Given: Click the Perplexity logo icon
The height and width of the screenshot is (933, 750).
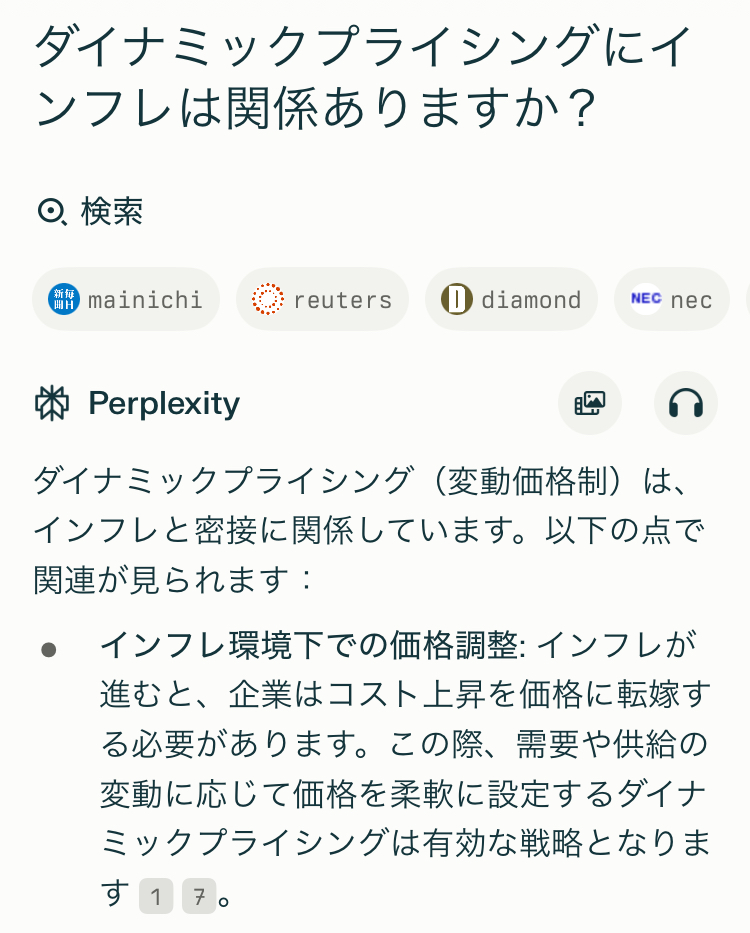Looking at the screenshot, I should coord(52,403).
